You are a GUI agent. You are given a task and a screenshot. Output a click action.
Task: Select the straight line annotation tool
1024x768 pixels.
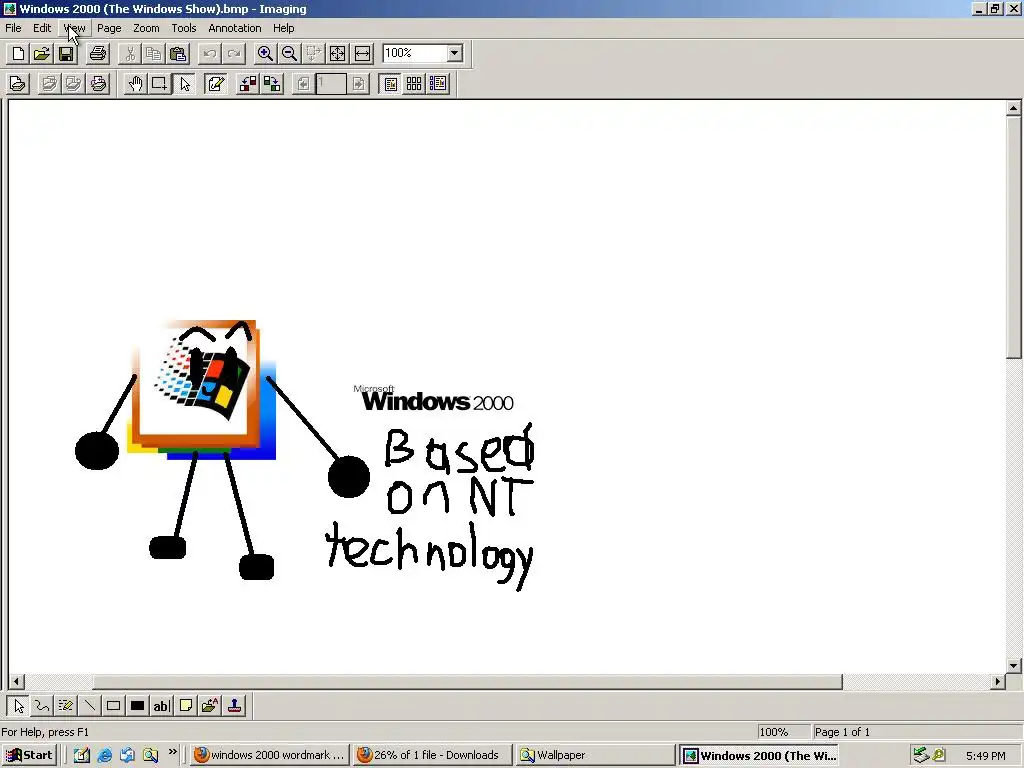[89, 705]
